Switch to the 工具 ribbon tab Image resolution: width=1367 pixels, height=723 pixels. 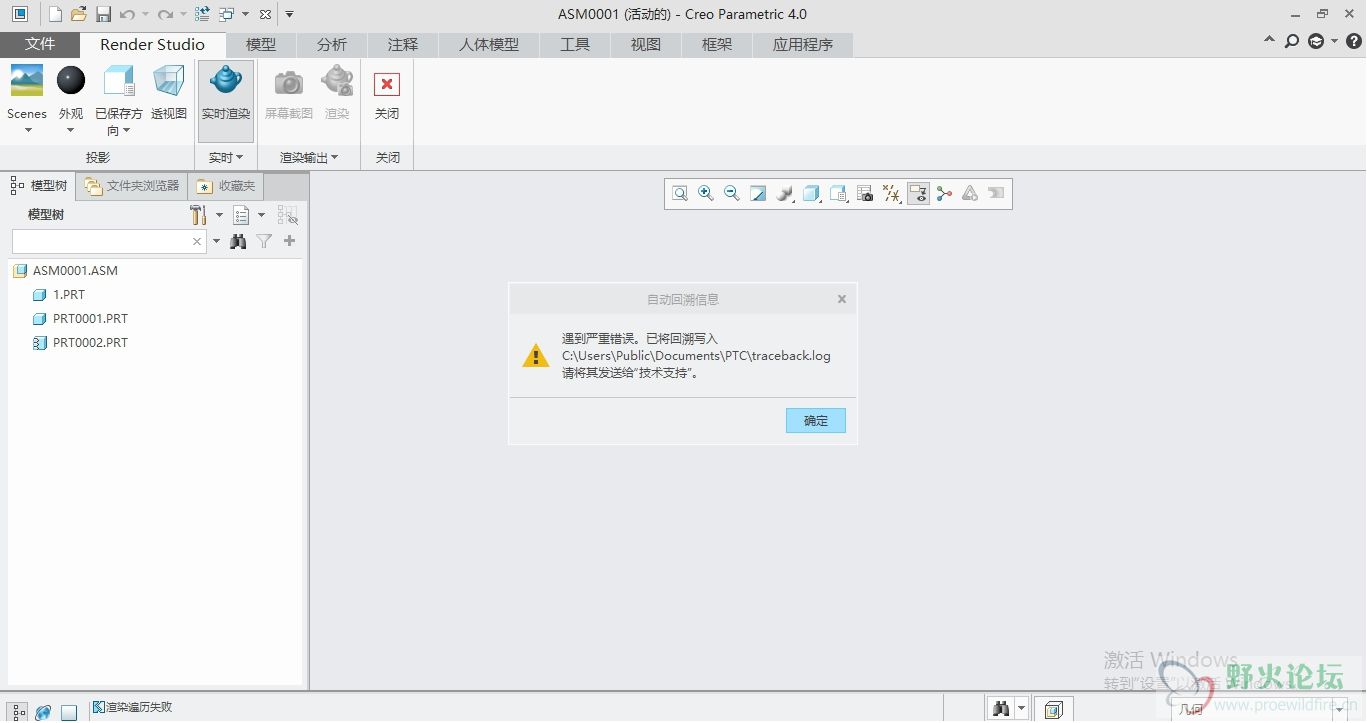click(575, 45)
